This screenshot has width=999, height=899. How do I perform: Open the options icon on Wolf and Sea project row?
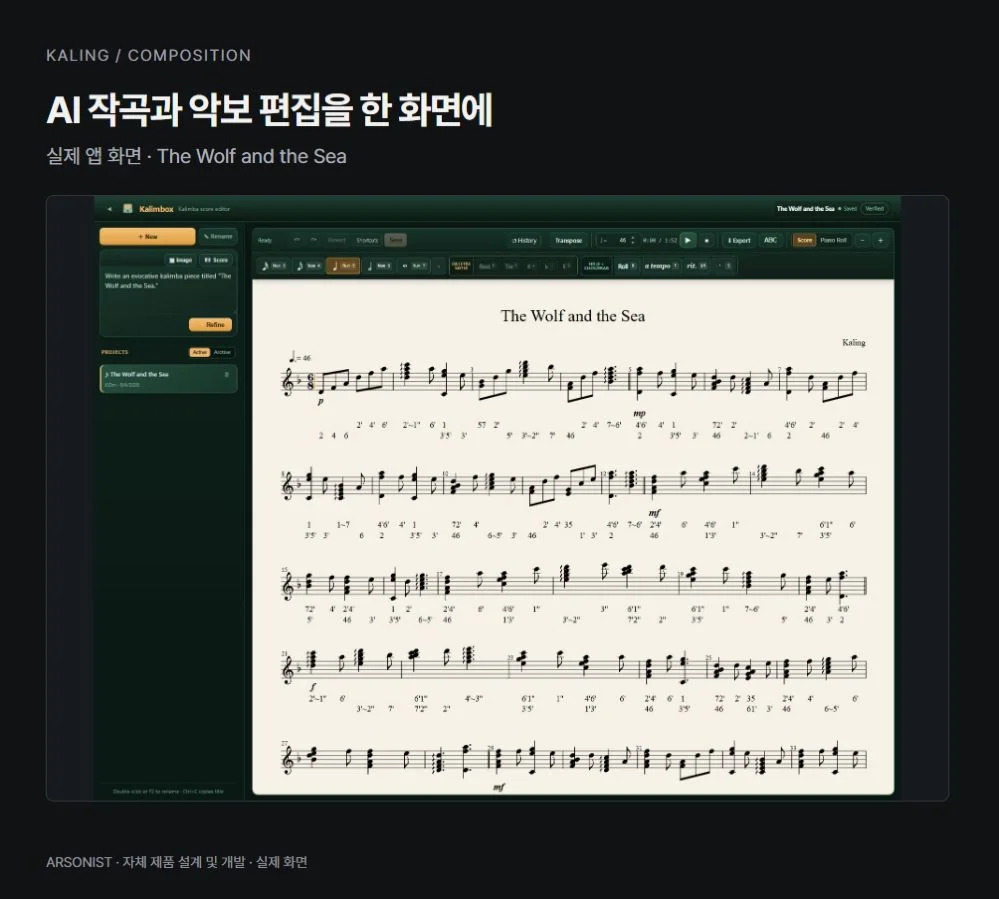click(x=227, y=375)
